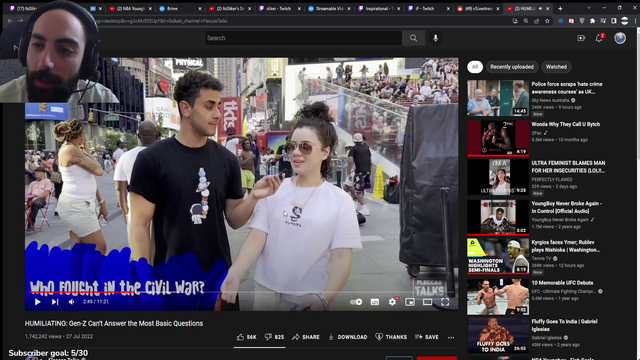Click the page scrollbar on the right
Image resolution: width=640 pixels, height=360 pixels.
pos(638,194)
